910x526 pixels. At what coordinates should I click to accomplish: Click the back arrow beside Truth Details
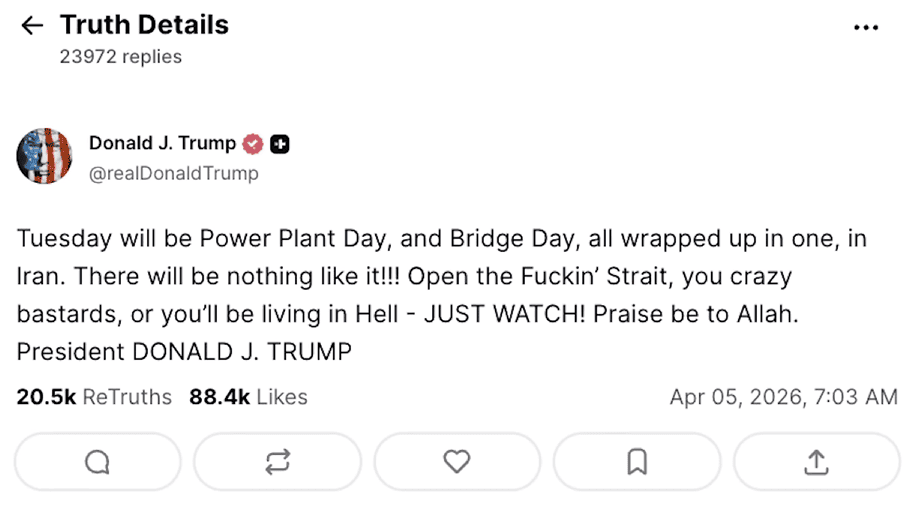pyautogui.click(x=32, y=26)
